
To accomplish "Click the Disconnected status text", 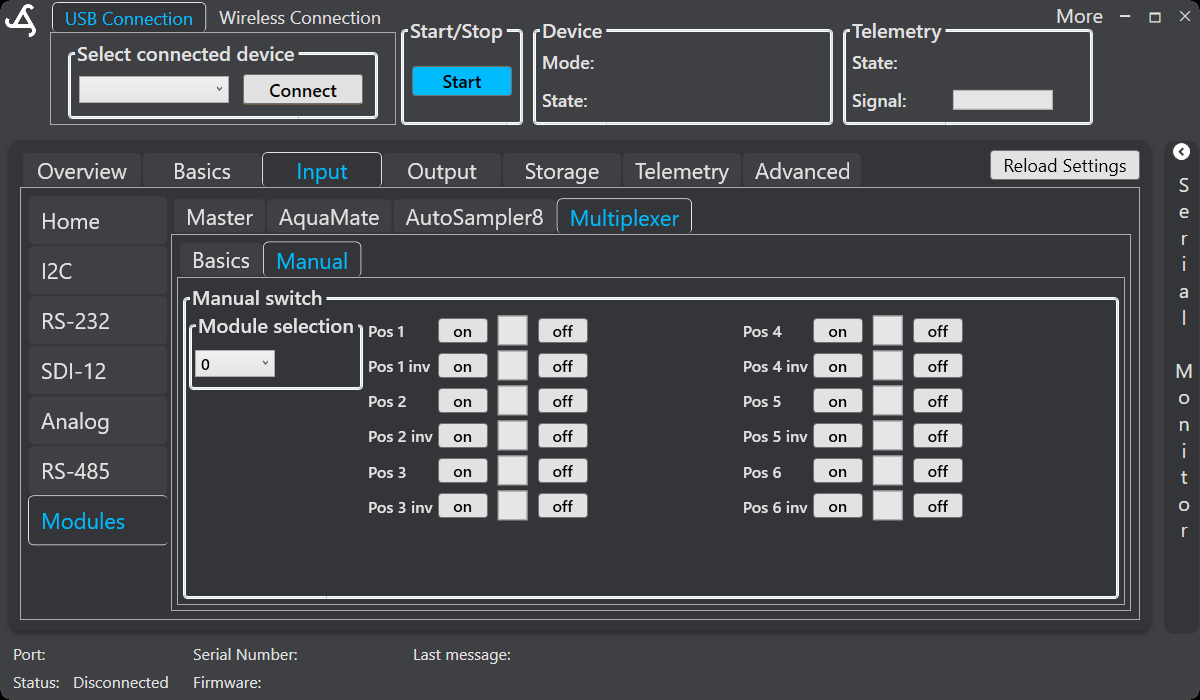I will tap(121, 682).
